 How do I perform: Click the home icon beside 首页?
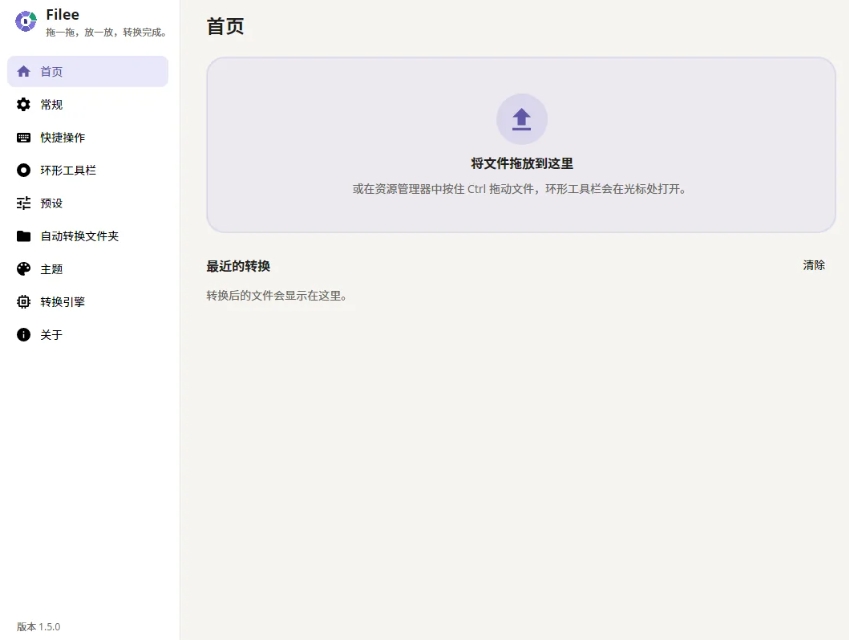click(23, 71)
